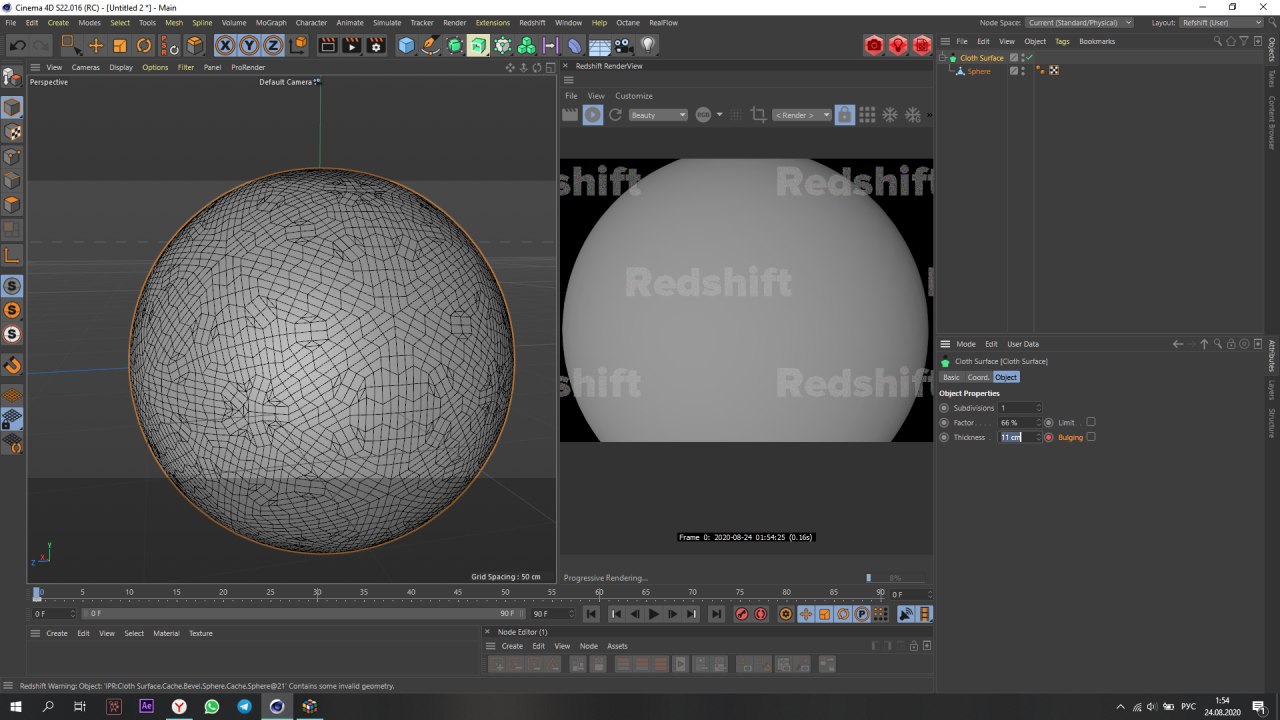This screenshot has width=1280, height=720.
Task: Click the Subdivisions spinner arrows
Action: (x=1039, y=408)
